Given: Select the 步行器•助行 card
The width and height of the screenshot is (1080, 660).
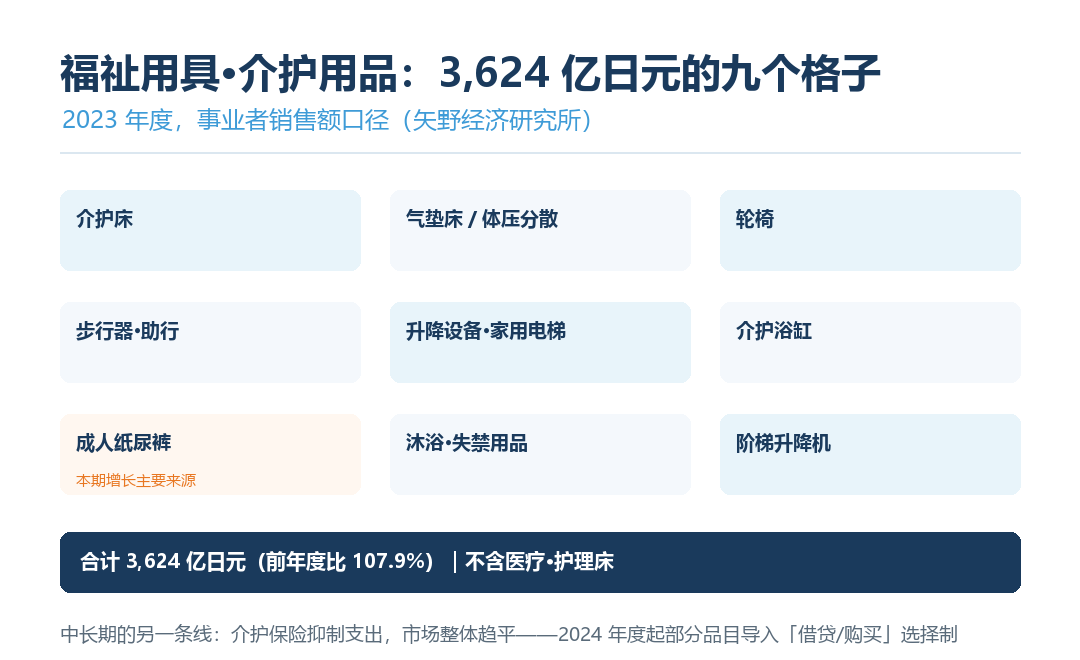Looking at the screenshot, I should coord(210,342).
